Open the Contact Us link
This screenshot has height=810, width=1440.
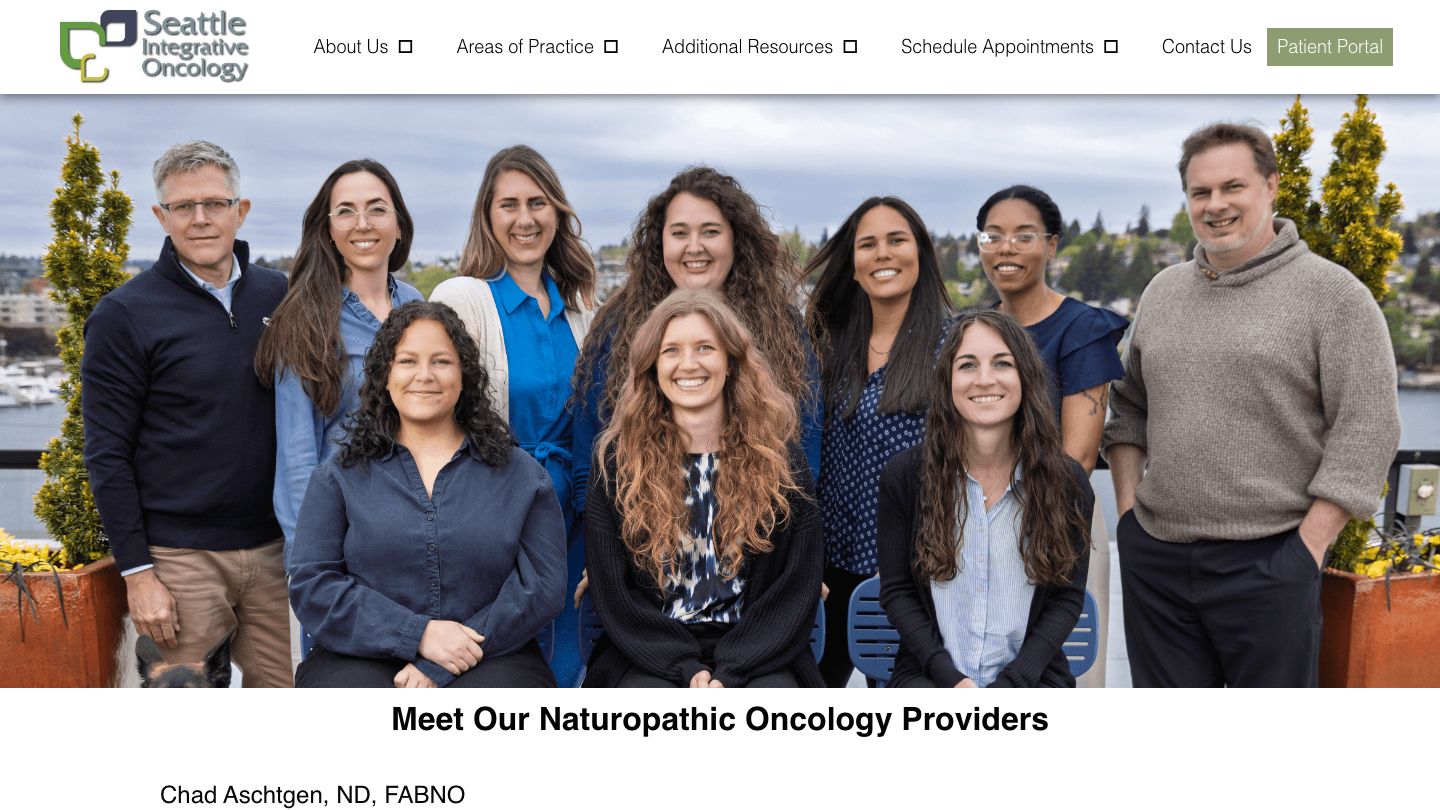tap(1206, 47)
